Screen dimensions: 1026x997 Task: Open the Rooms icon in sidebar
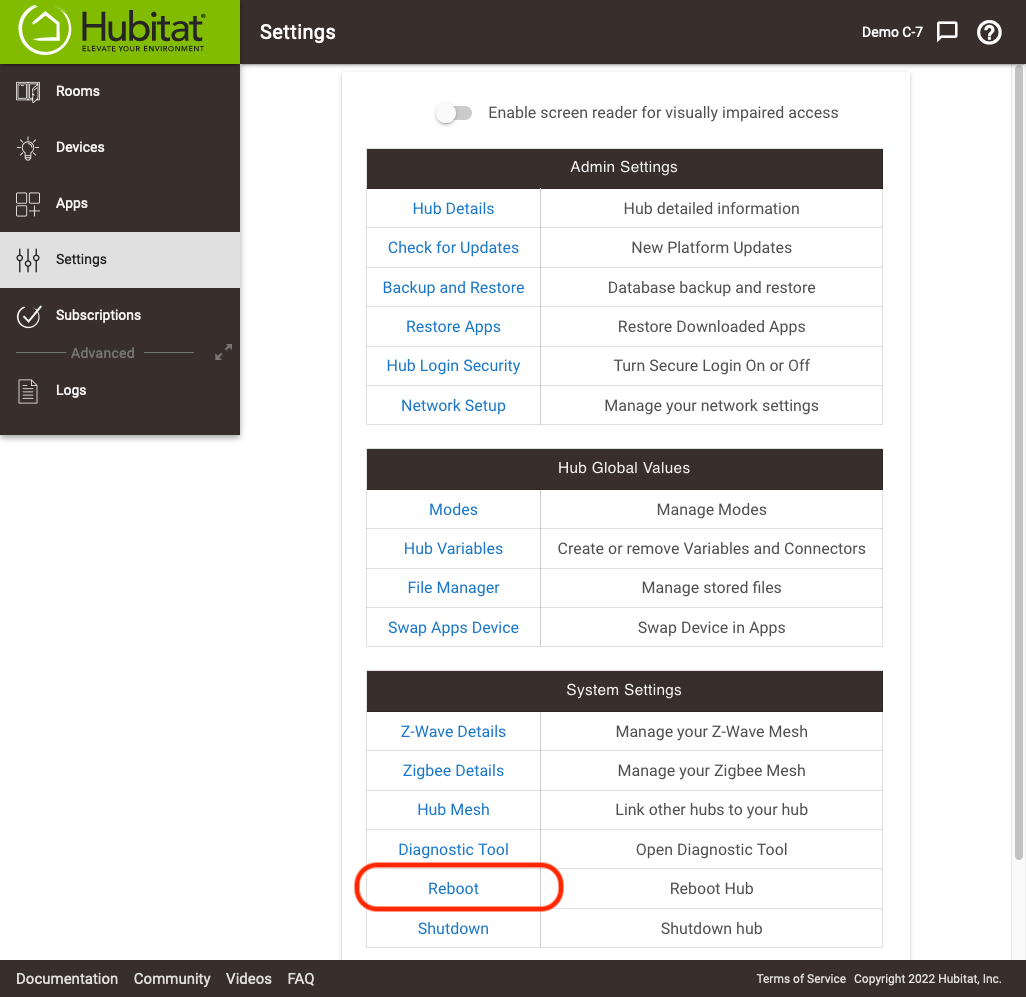pyautogui.click(x=27, y=92)
